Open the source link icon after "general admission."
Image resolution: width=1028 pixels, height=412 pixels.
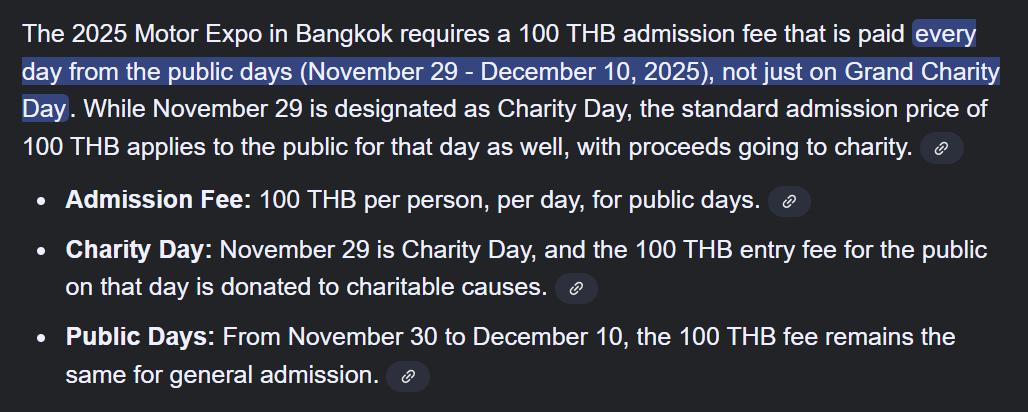[407, 377]
